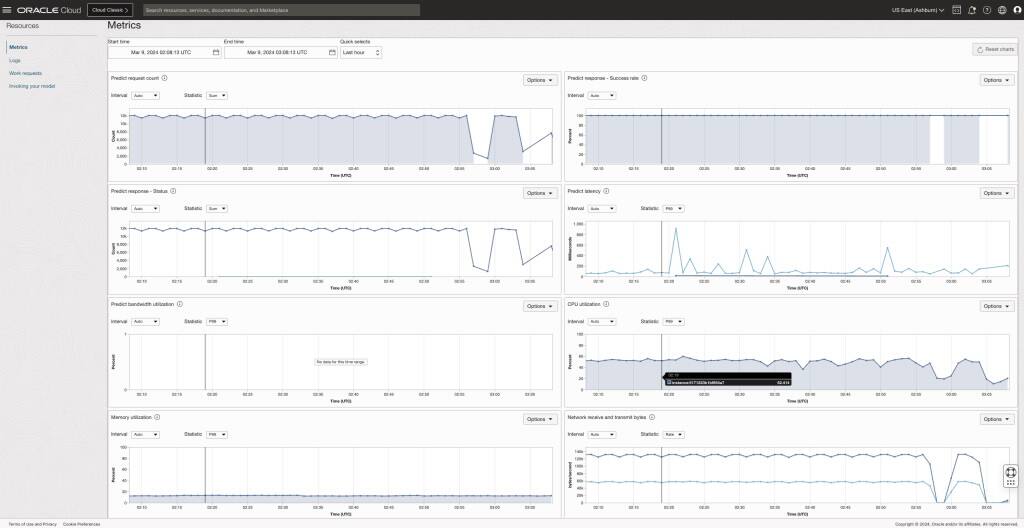This screenshot has width=1024, height=528.
Task: Open the hamburger navigation menu
Action: pos(7,10)
